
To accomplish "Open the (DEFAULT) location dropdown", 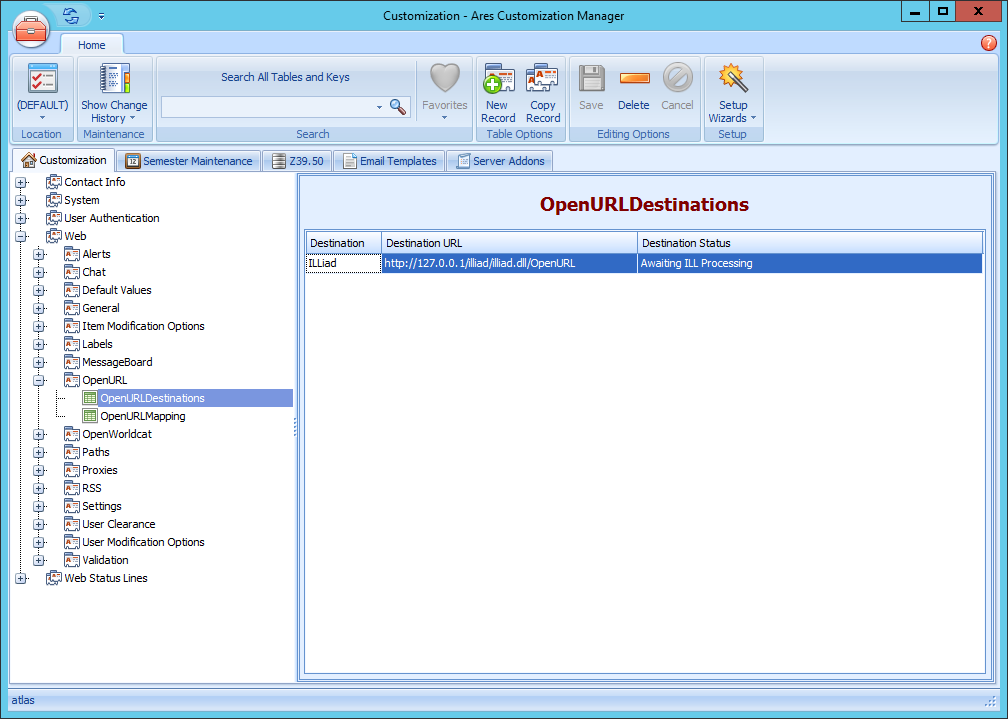I will [x=42, y=117].
